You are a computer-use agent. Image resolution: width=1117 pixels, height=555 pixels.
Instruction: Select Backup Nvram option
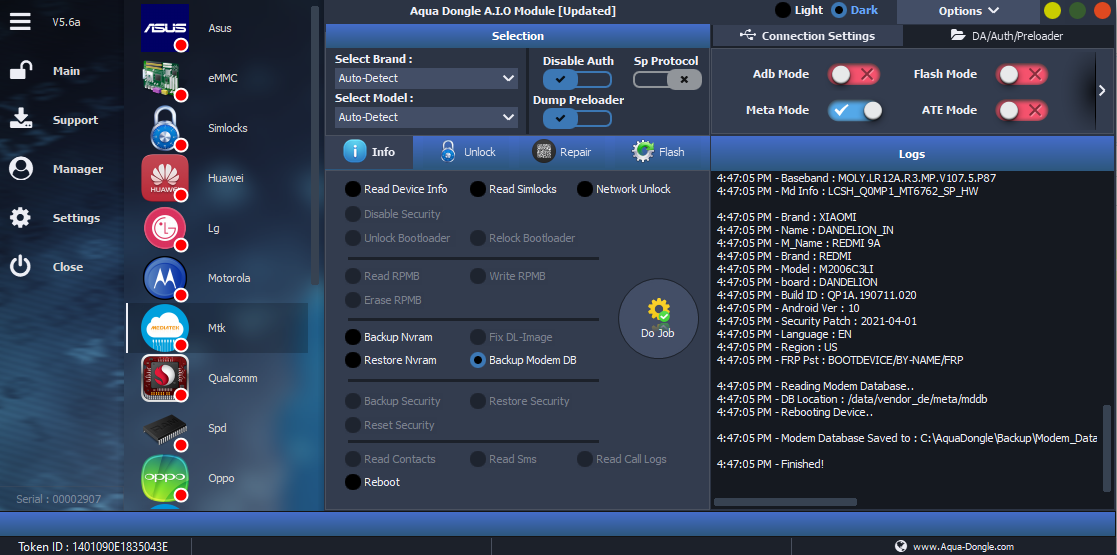point(353,337)
